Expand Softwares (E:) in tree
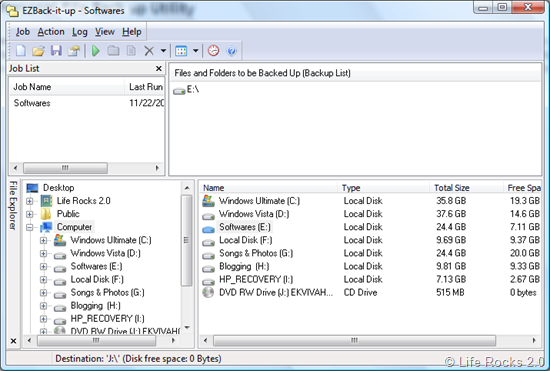Image resolution: width=550 pixels, height=371 pixels. pos(43,267)
